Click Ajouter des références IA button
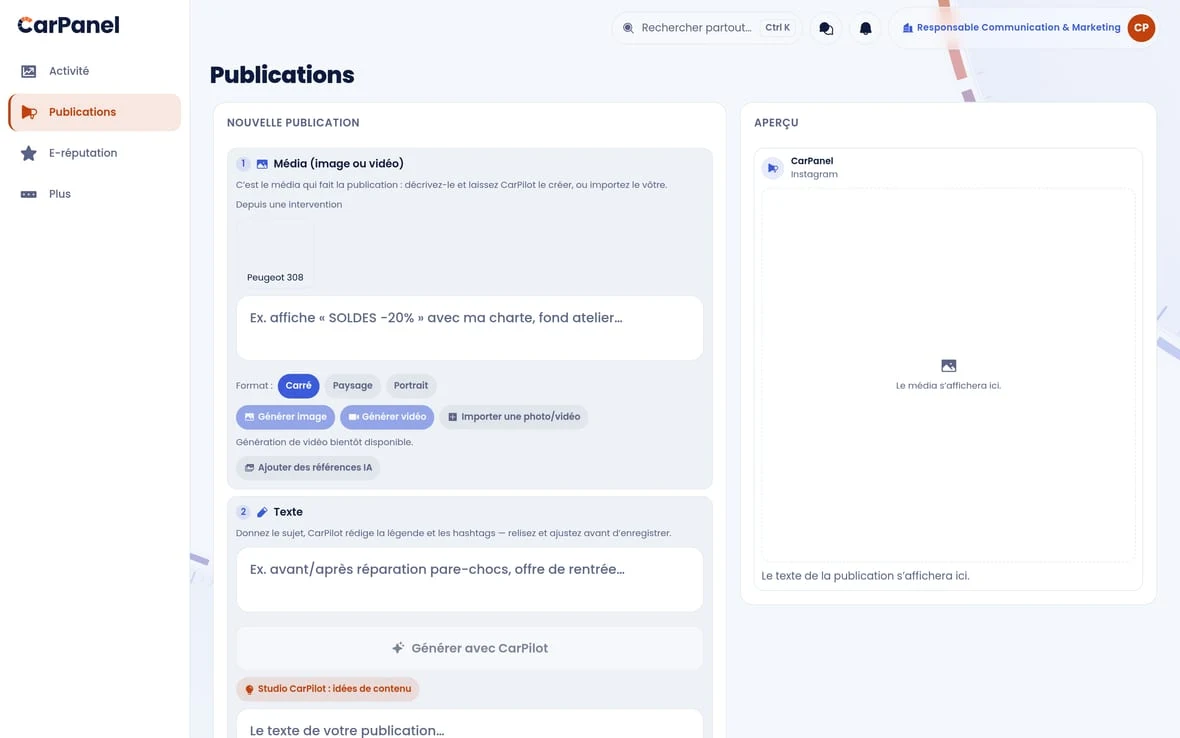The width and height of the screenshot is (1180, 738). [308, 468]
